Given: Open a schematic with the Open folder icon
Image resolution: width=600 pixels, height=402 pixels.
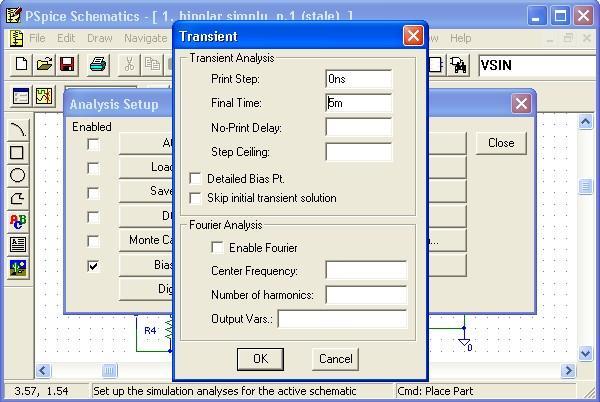Looking at the screenshot, I should [x=44, y=65].
